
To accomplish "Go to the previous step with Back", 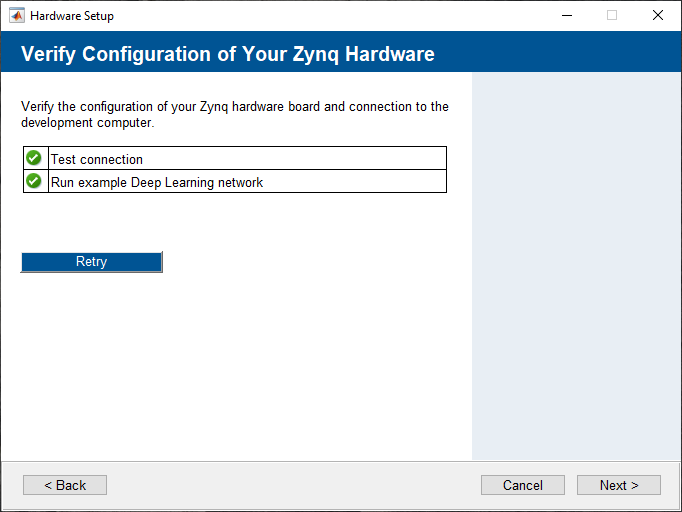I will coord(65,485).
